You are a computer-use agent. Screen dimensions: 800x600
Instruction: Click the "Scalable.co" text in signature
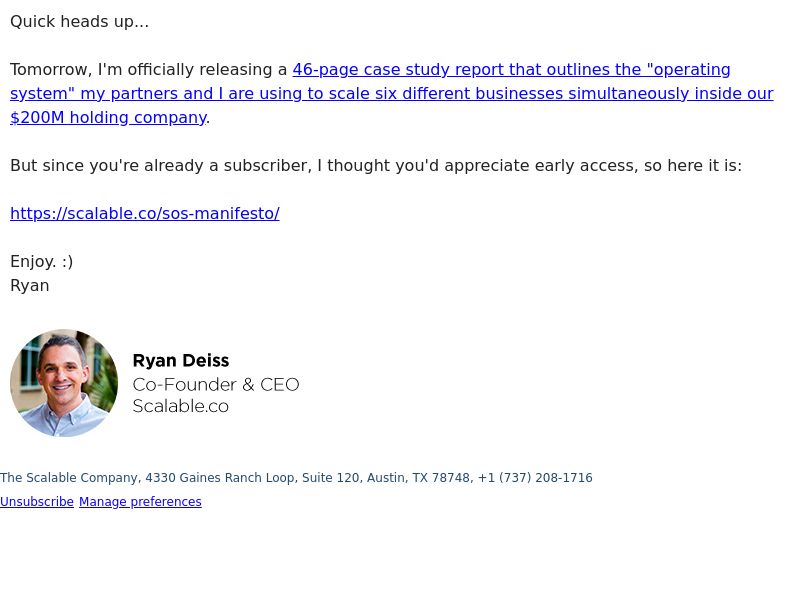click(181, 406)
